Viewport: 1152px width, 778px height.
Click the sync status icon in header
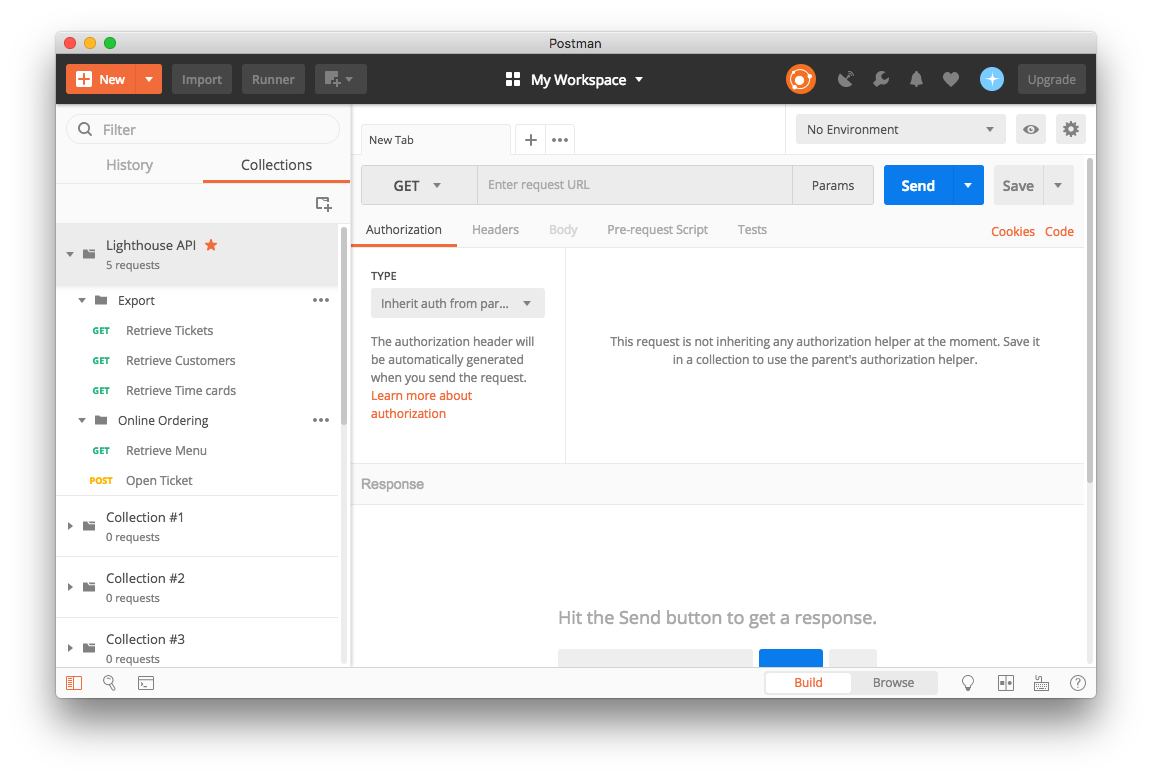point(800,79)
